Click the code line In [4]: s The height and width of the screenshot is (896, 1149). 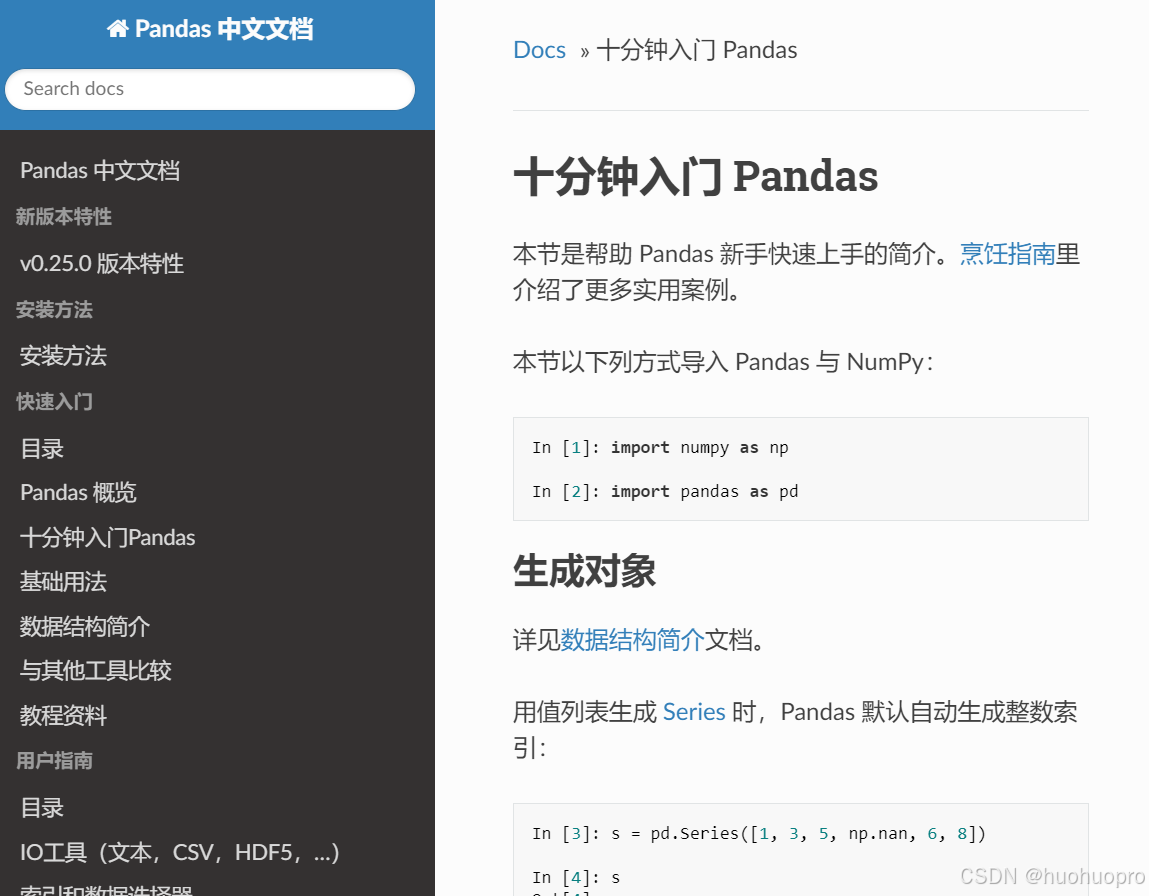(x=576, y=878)
